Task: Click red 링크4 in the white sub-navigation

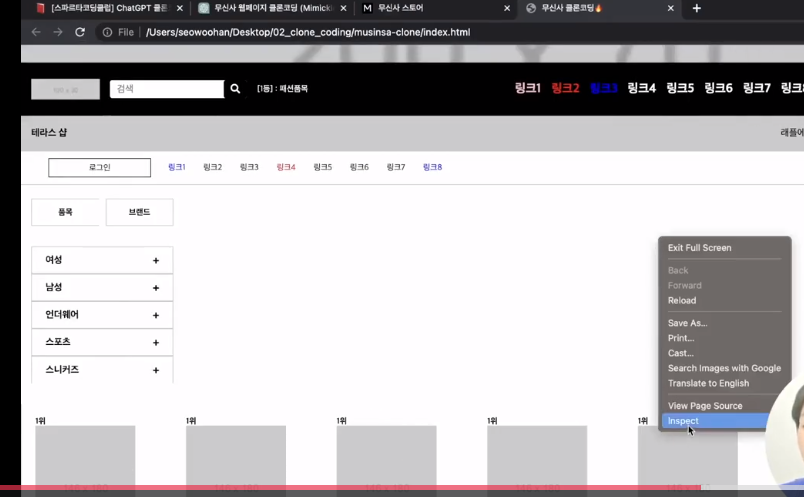Action: click(x=286, y=167)
